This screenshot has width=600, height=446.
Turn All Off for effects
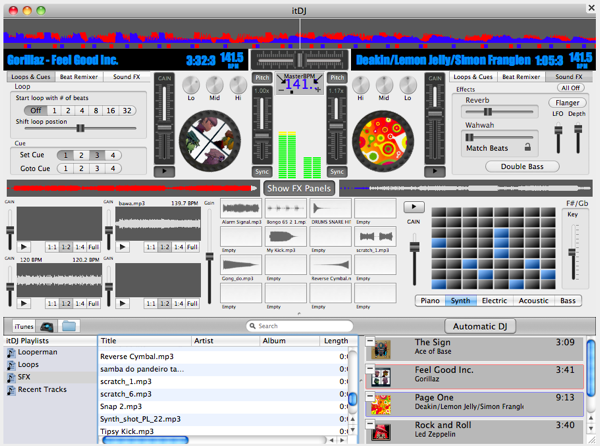coord(571,88)
